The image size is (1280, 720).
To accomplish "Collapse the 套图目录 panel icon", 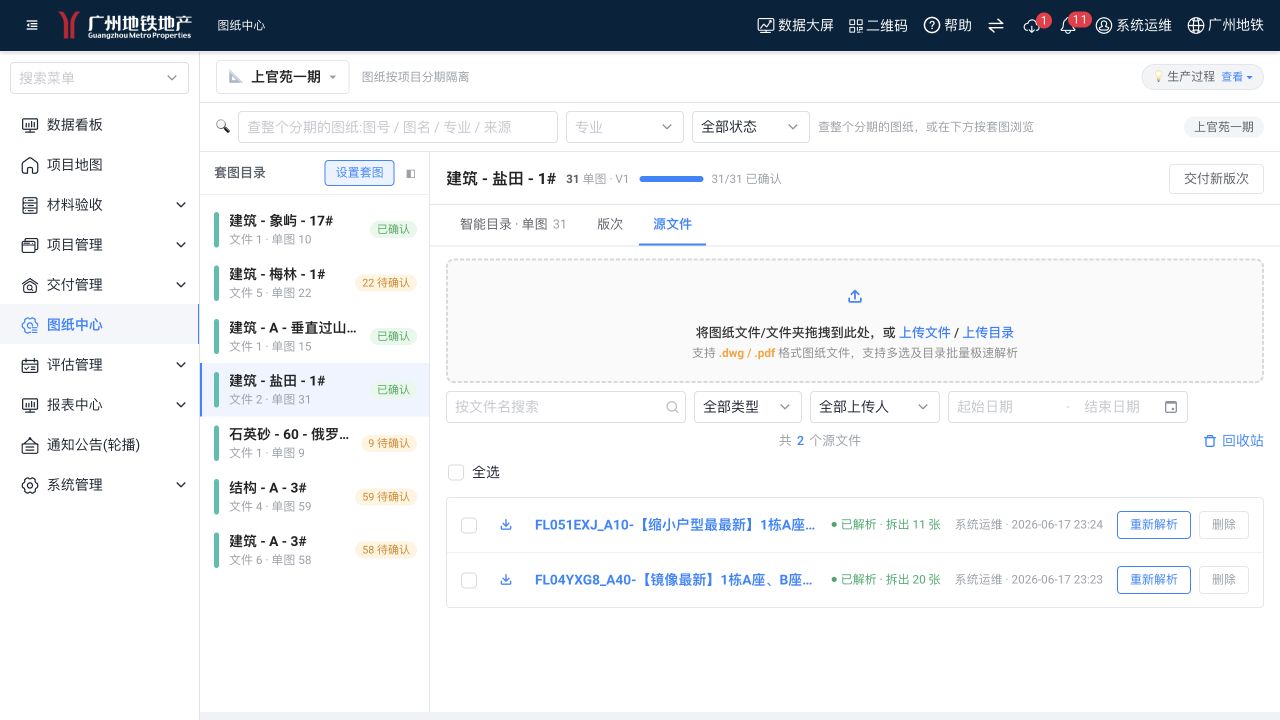I will (x=410, y=173).
